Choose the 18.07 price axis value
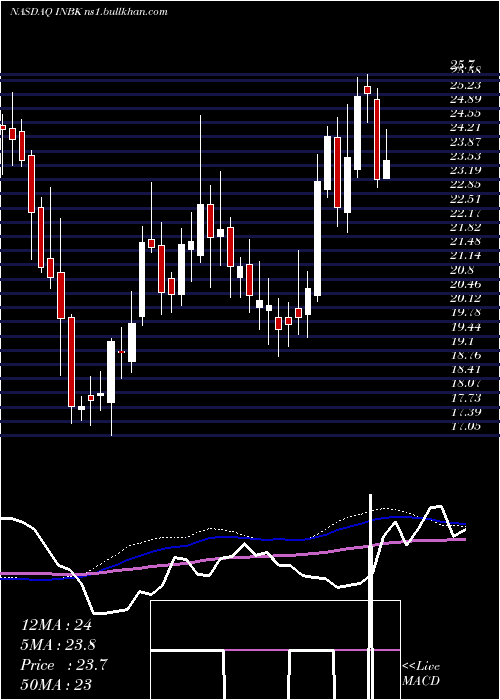Screen dimensions: 500x700 click(x=464, y=385)
